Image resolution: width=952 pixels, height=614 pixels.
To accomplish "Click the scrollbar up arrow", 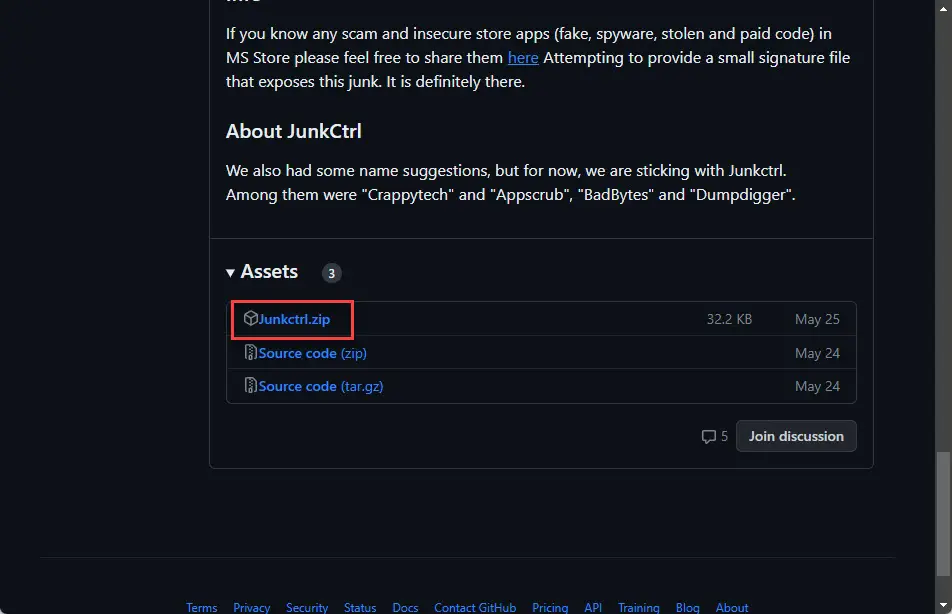I will coord(943,9).
